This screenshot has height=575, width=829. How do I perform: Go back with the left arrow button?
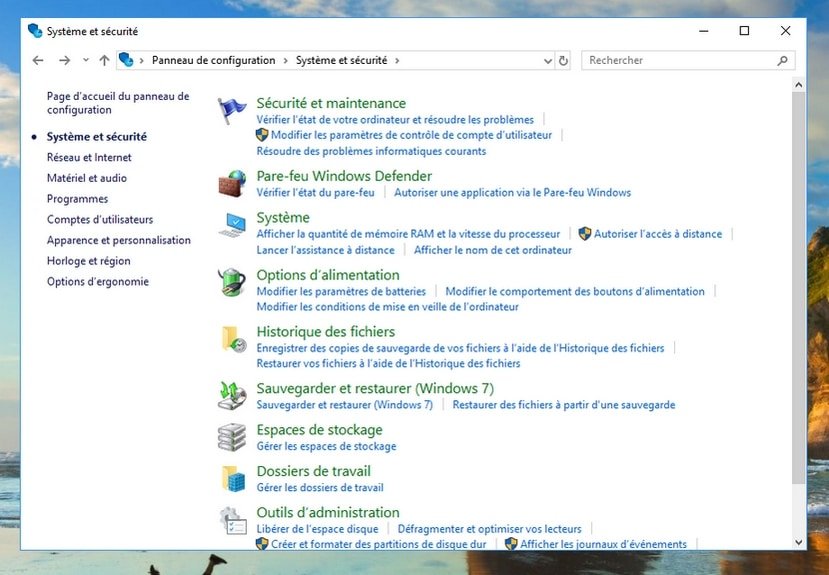38,60
